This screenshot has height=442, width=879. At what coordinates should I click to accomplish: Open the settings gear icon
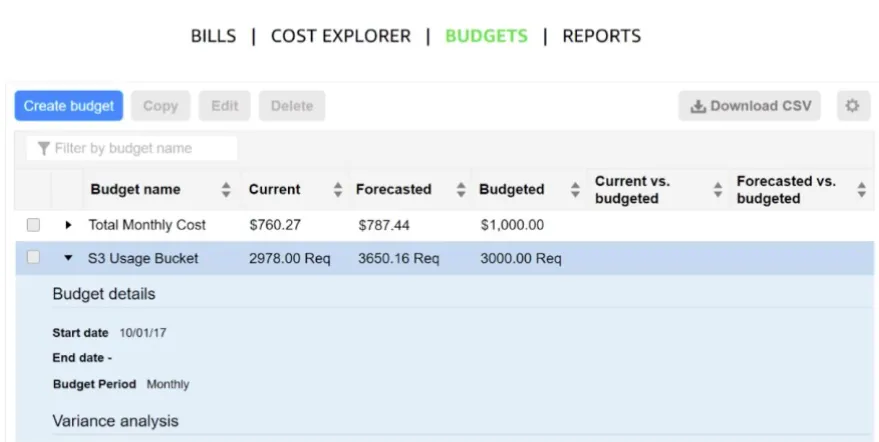tap(853, 105)
